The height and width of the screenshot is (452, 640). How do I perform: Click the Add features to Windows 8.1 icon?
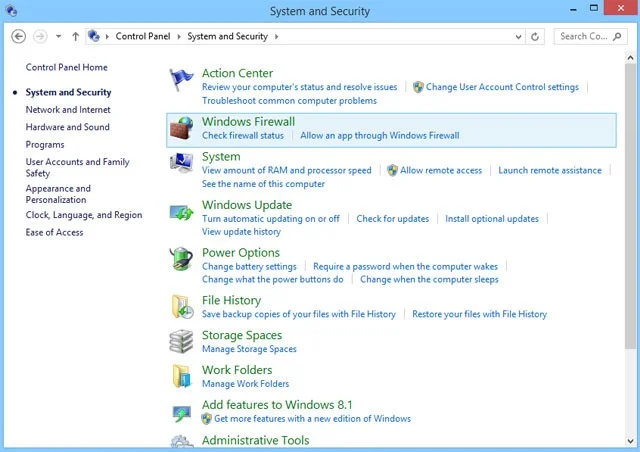(x=181, y=413)
